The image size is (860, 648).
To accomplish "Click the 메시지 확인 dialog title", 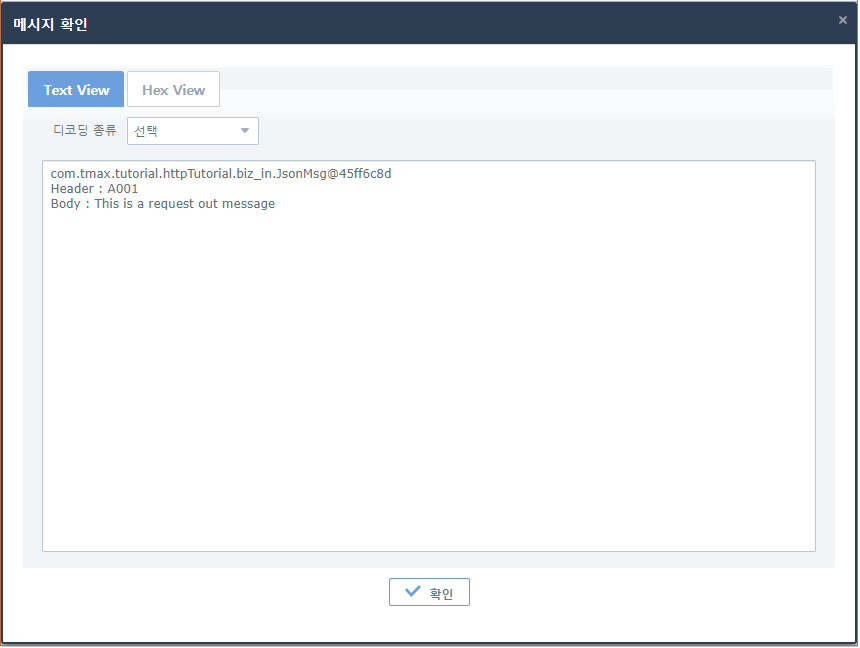I will click(50, 23).
